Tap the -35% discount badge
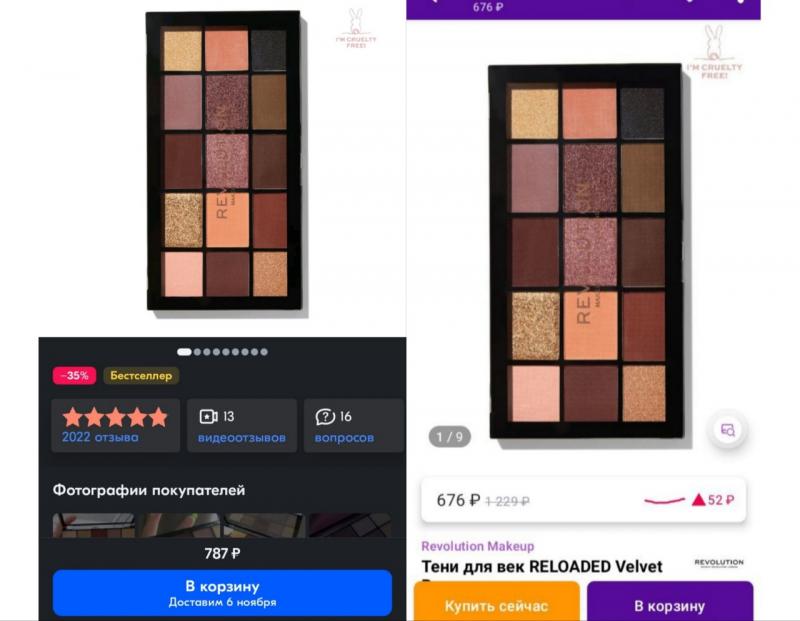The width and height of the screenshot is (800, 621). tap(74, 376)
